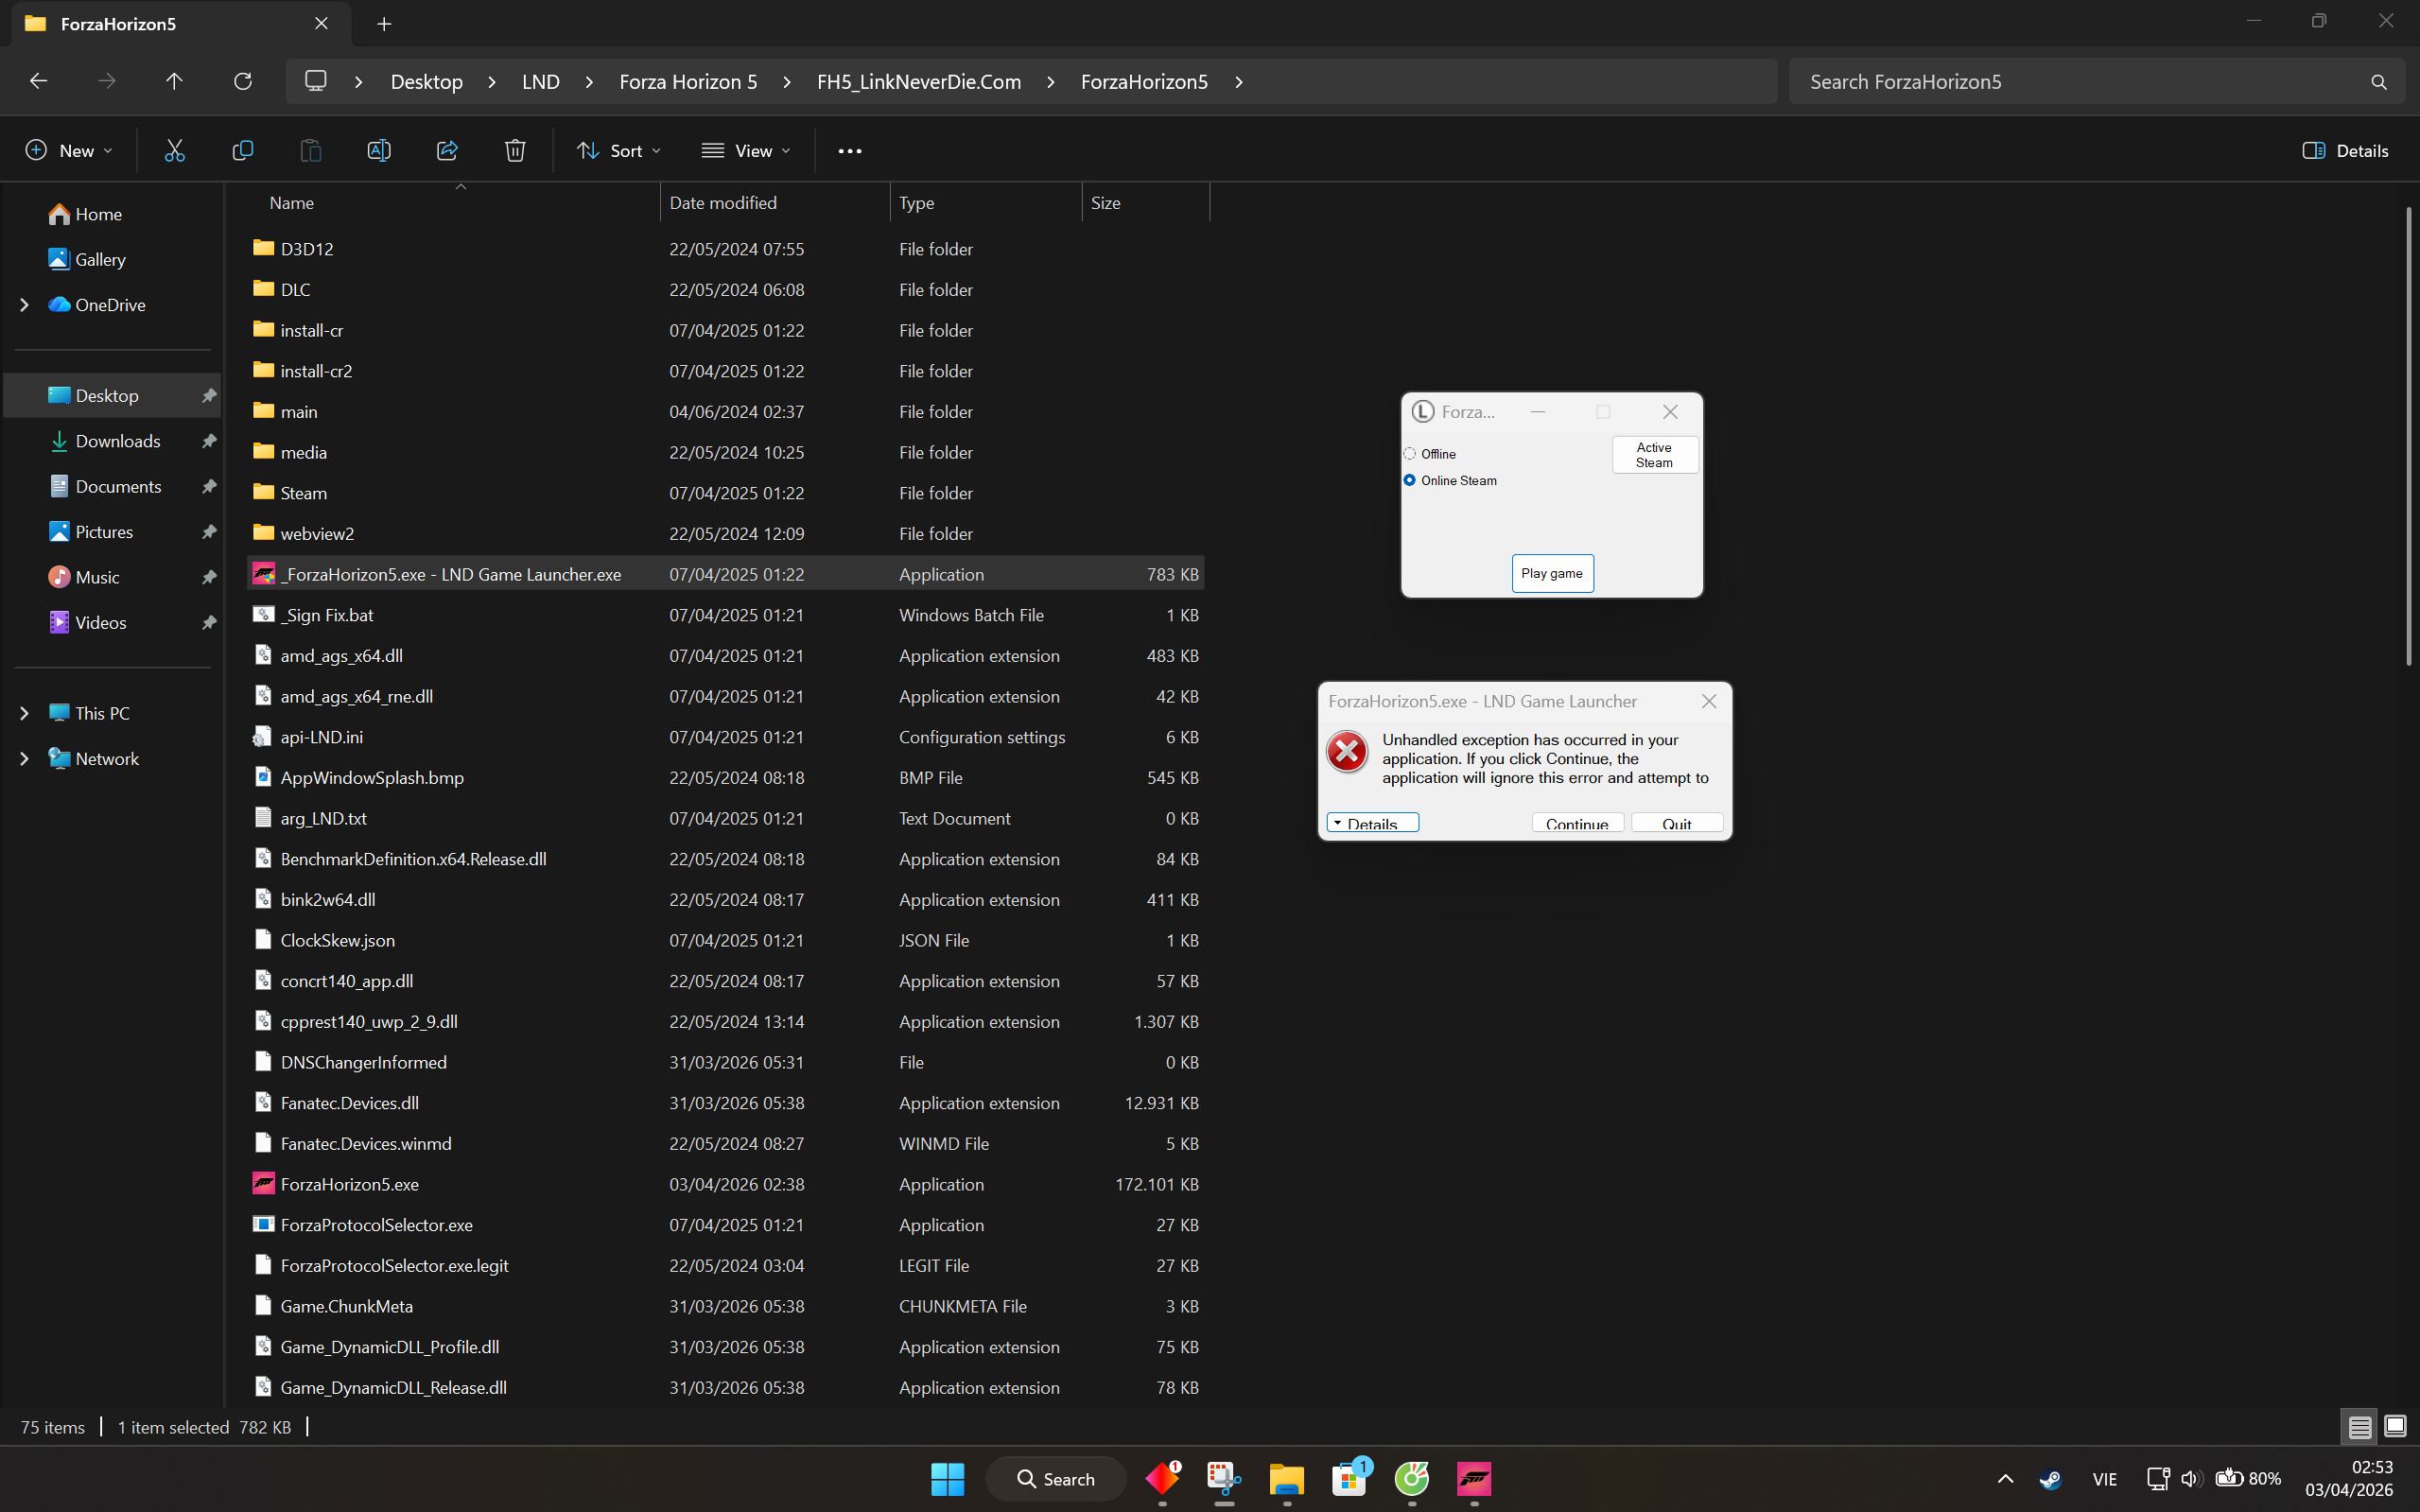Click the Cut scissors icon

pos(175,151)
